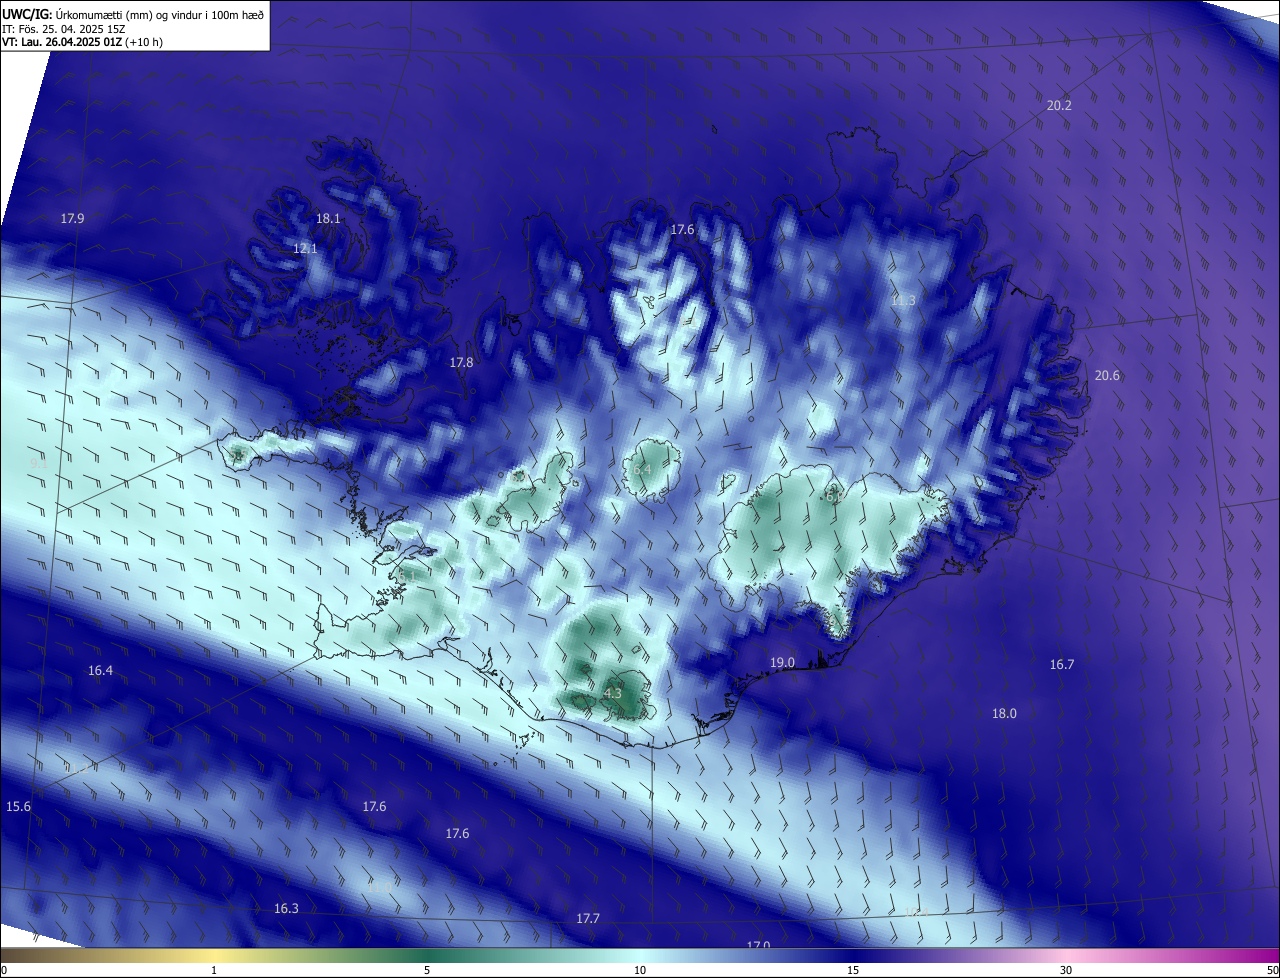Image resolution: width=1280 pixels, height=978 pixels.
Task: Click the 50 tick on the color scale
Action: coord(1273,970)
